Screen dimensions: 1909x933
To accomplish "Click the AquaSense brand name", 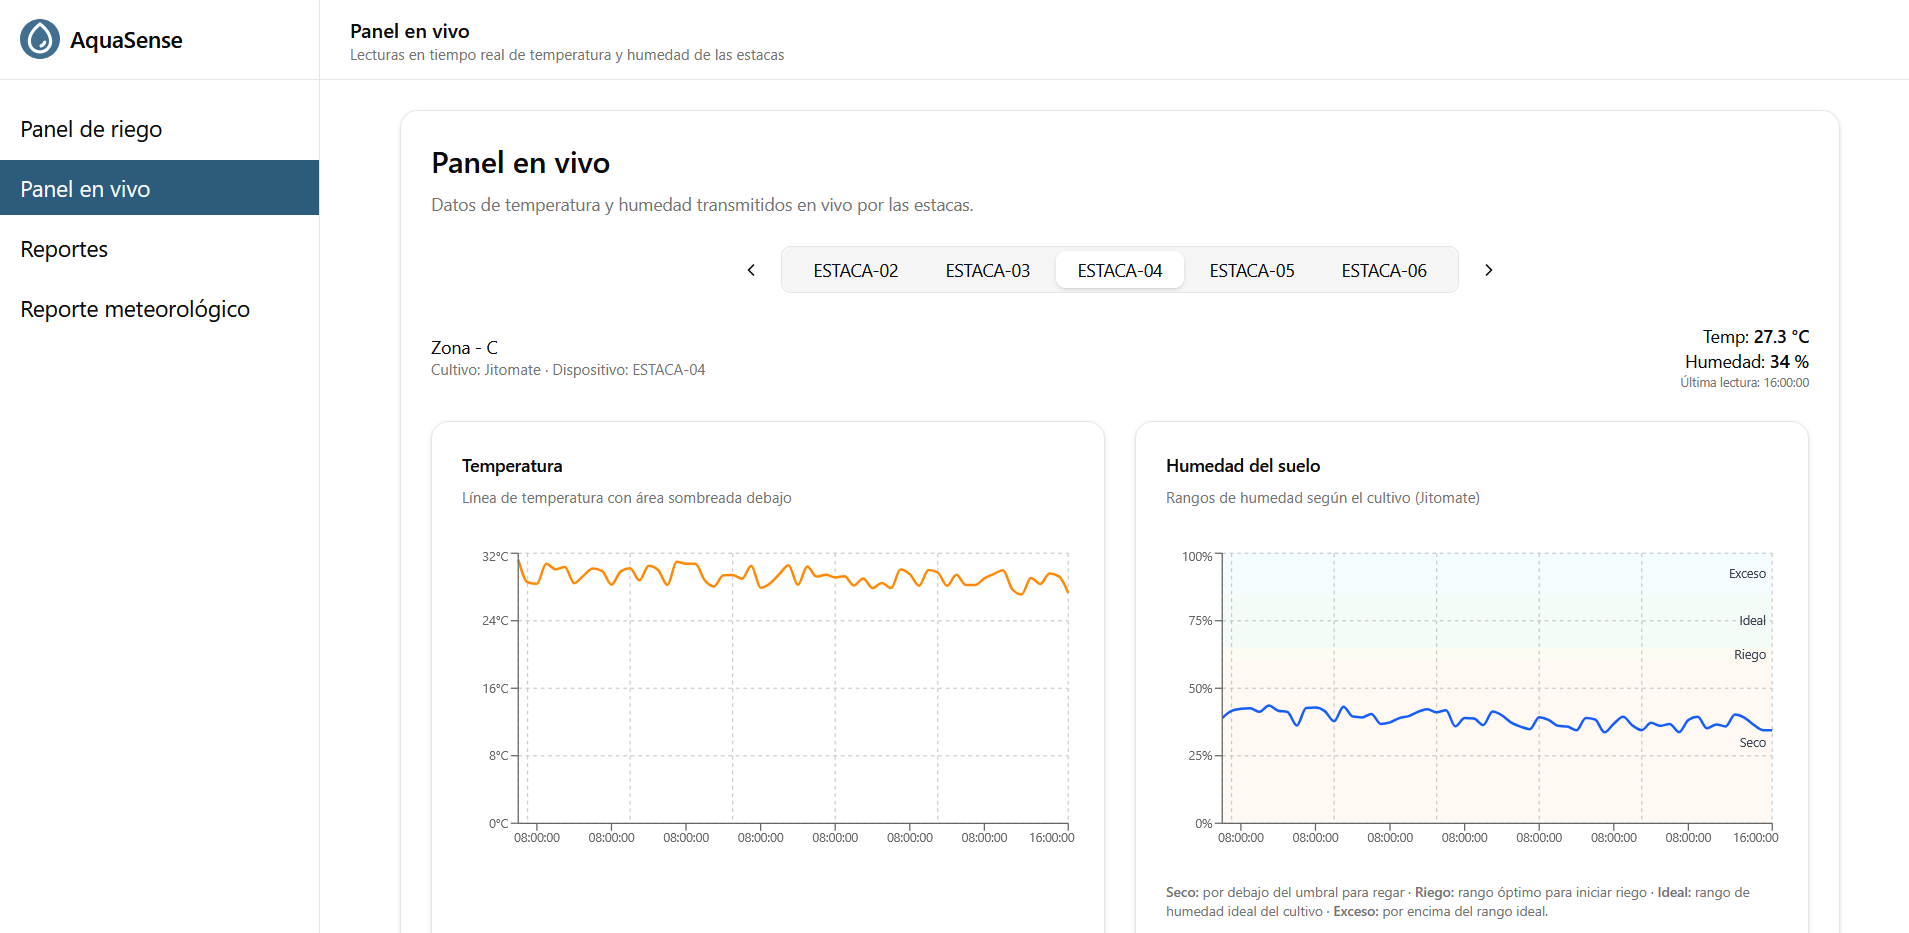I will pos(126,40).
